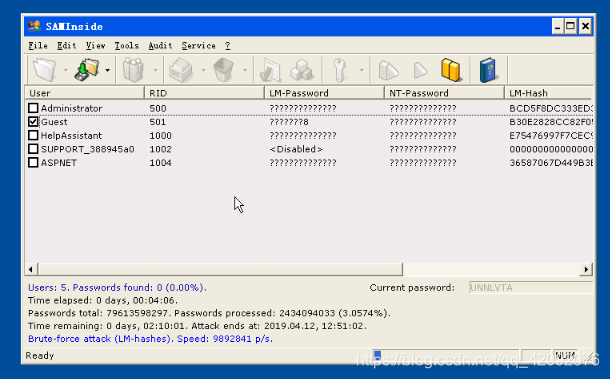
Task: Click the Current password field
Action: [531, 288]
